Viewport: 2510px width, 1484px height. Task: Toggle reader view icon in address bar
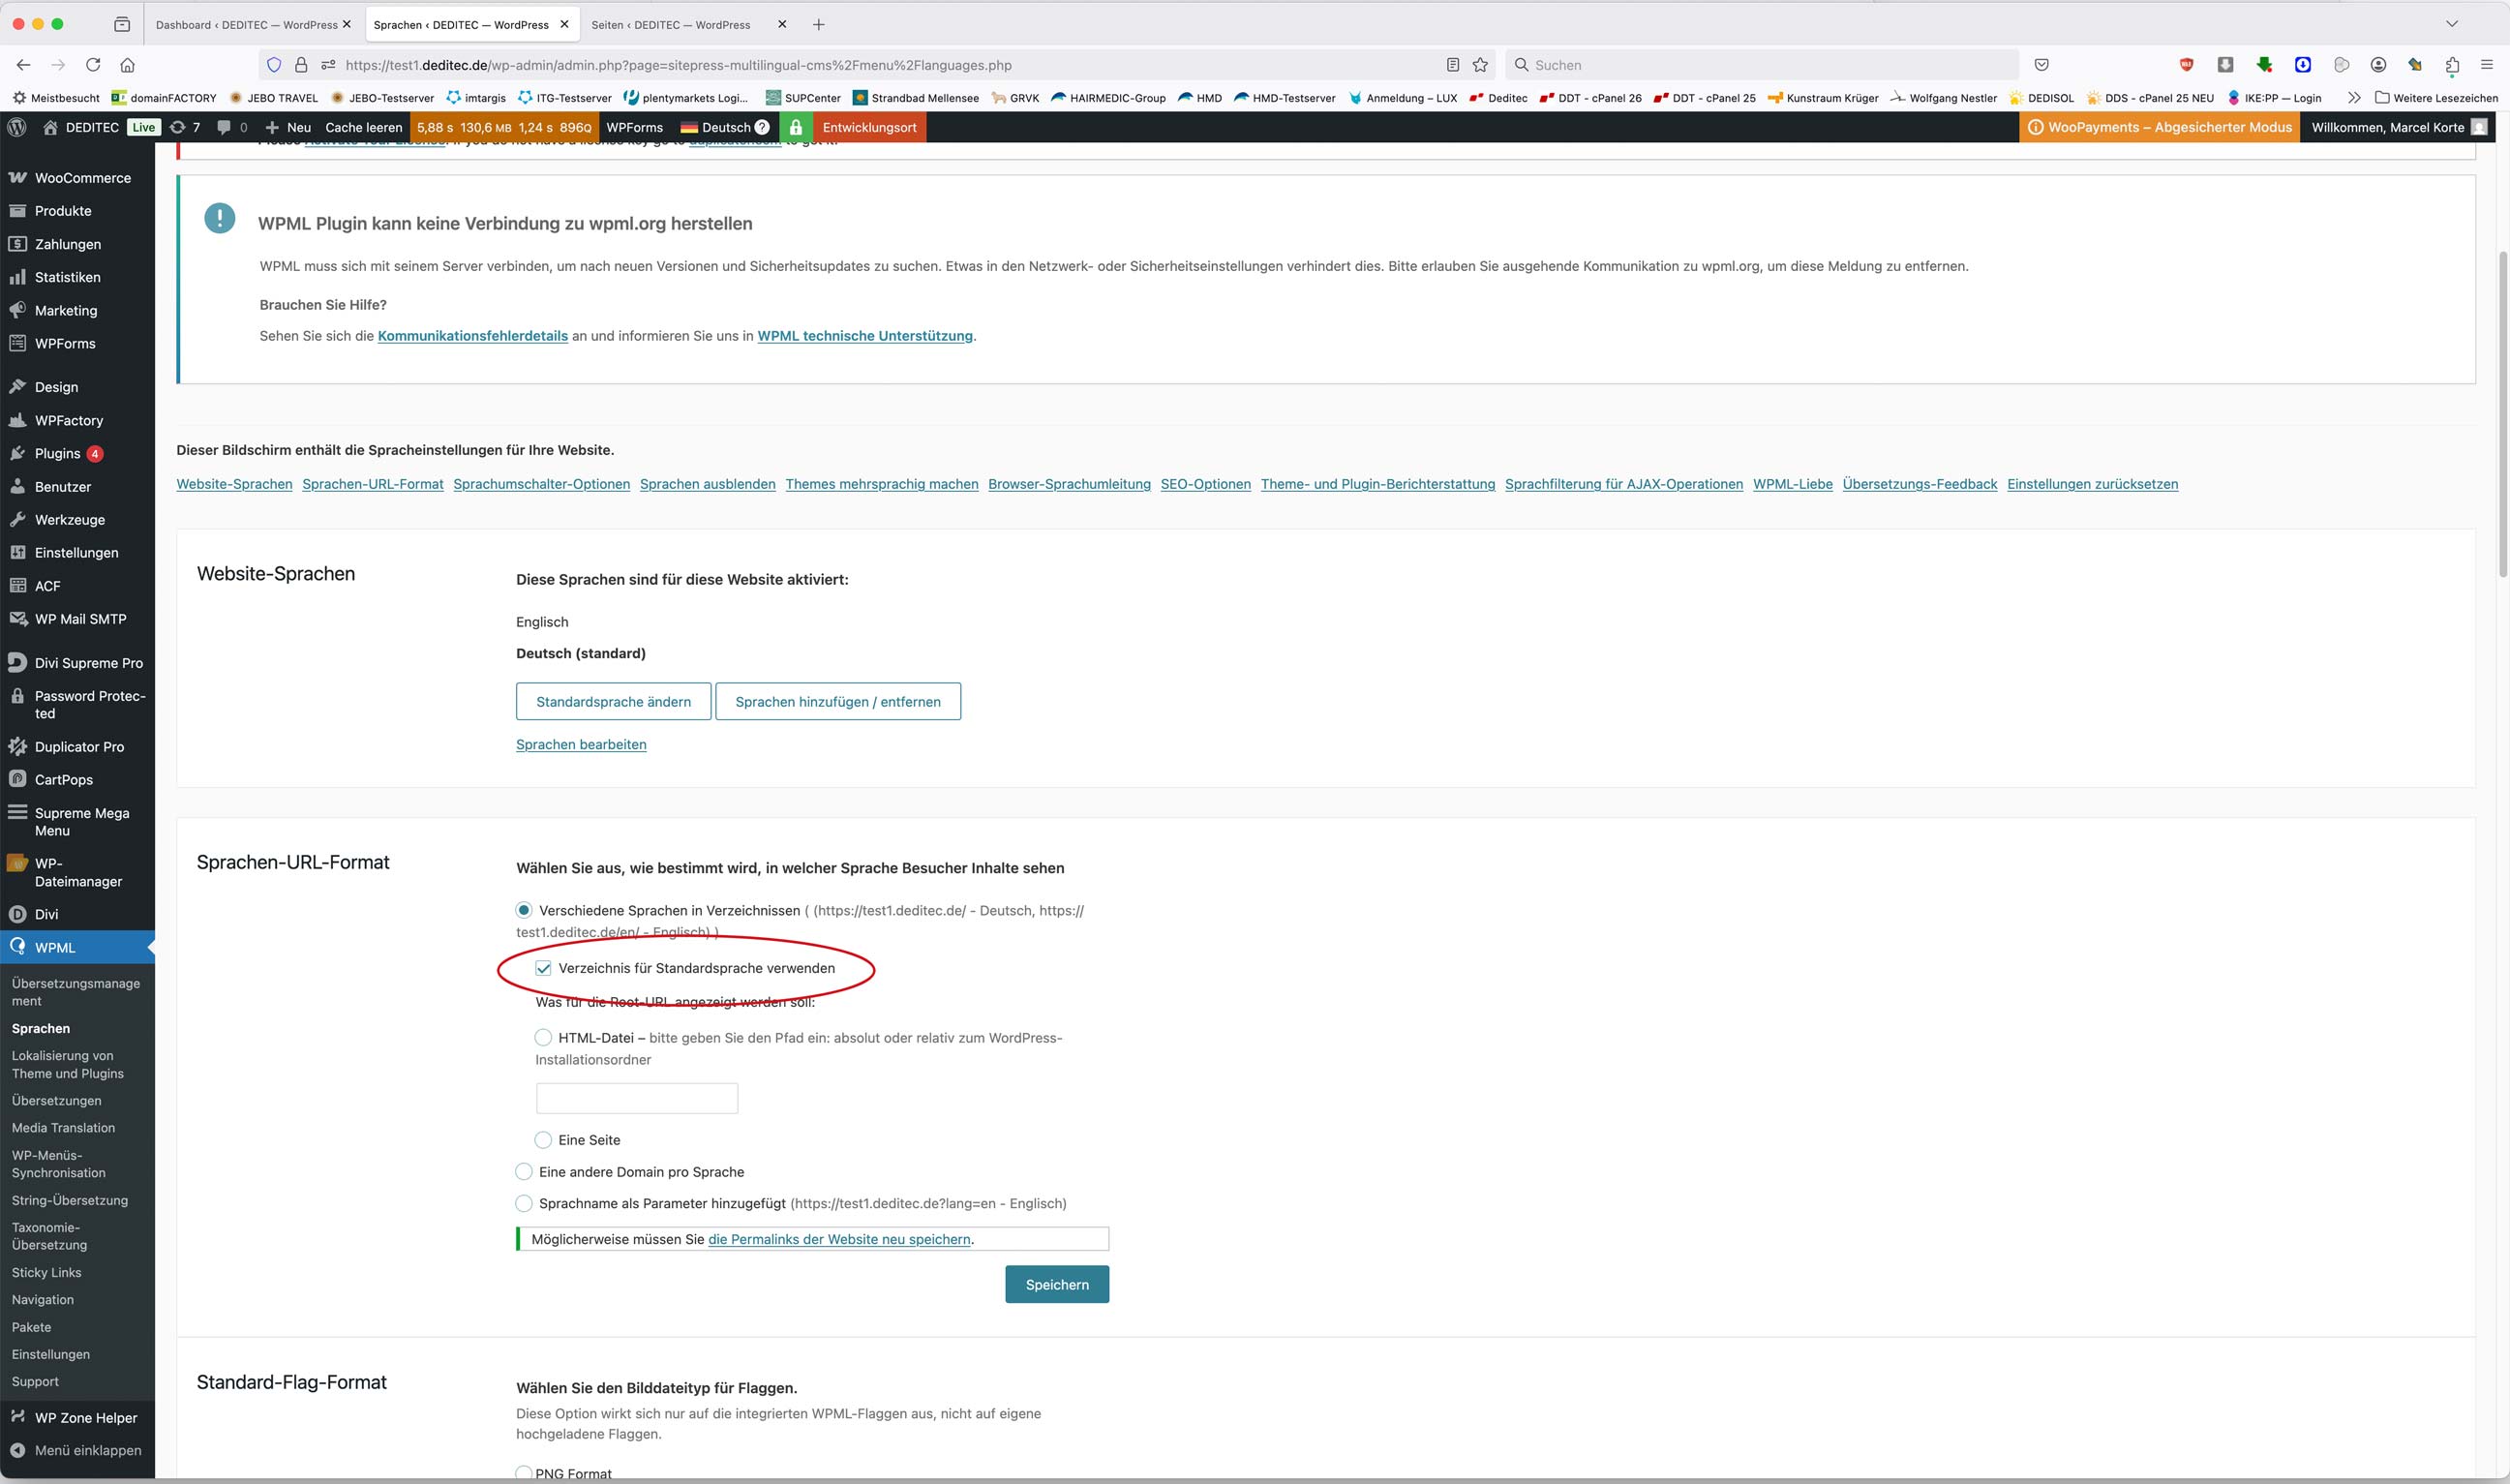pos(1452,65)
